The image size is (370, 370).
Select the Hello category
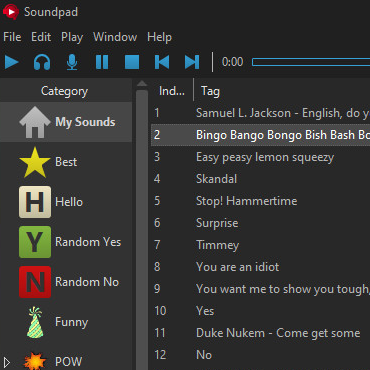click(x=66, y=202)
